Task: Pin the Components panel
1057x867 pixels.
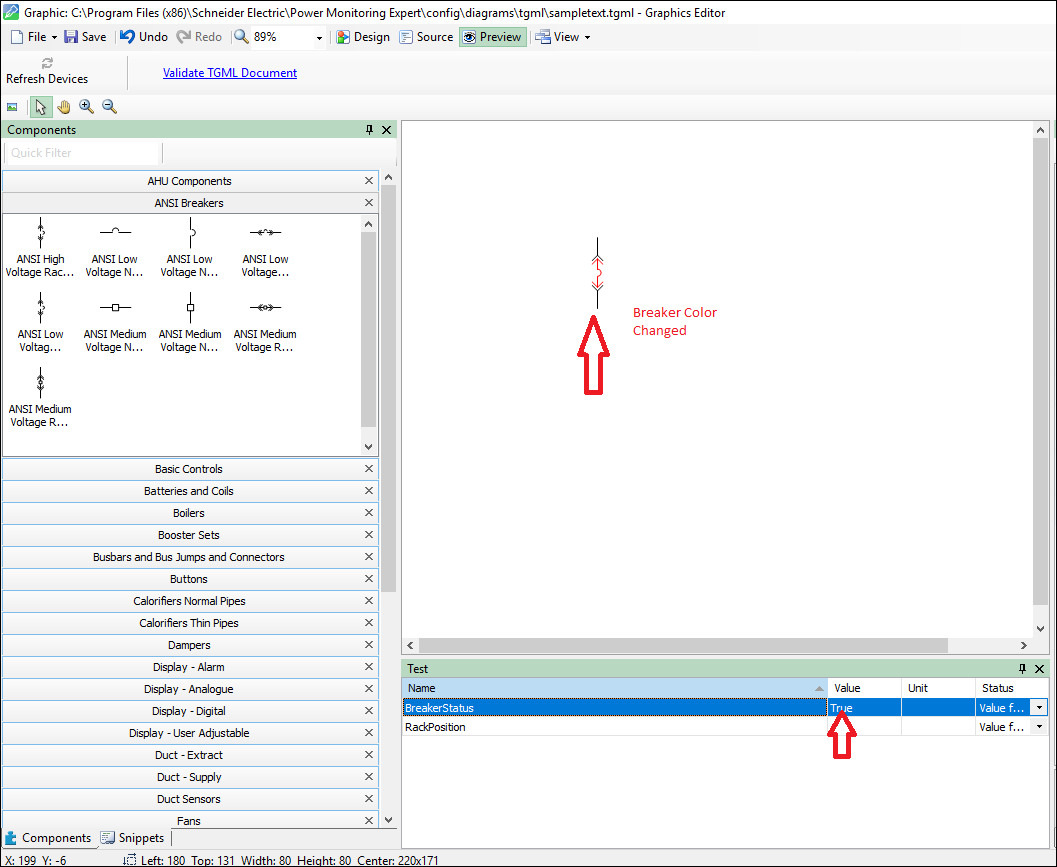Action: [369, 130]
